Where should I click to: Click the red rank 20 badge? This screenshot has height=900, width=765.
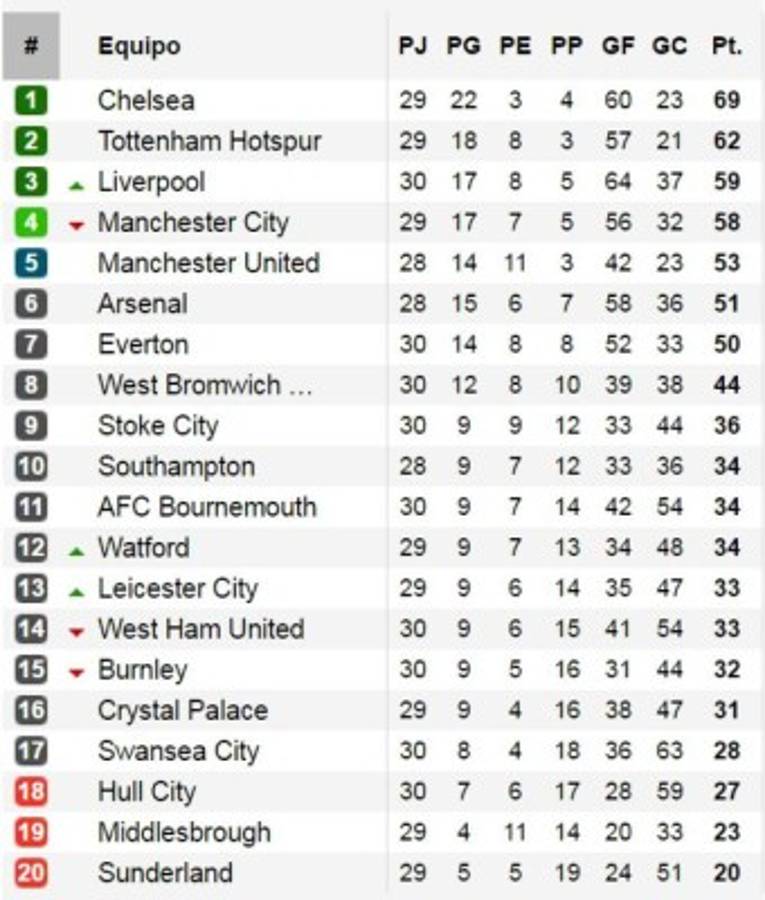coord(31,873)
